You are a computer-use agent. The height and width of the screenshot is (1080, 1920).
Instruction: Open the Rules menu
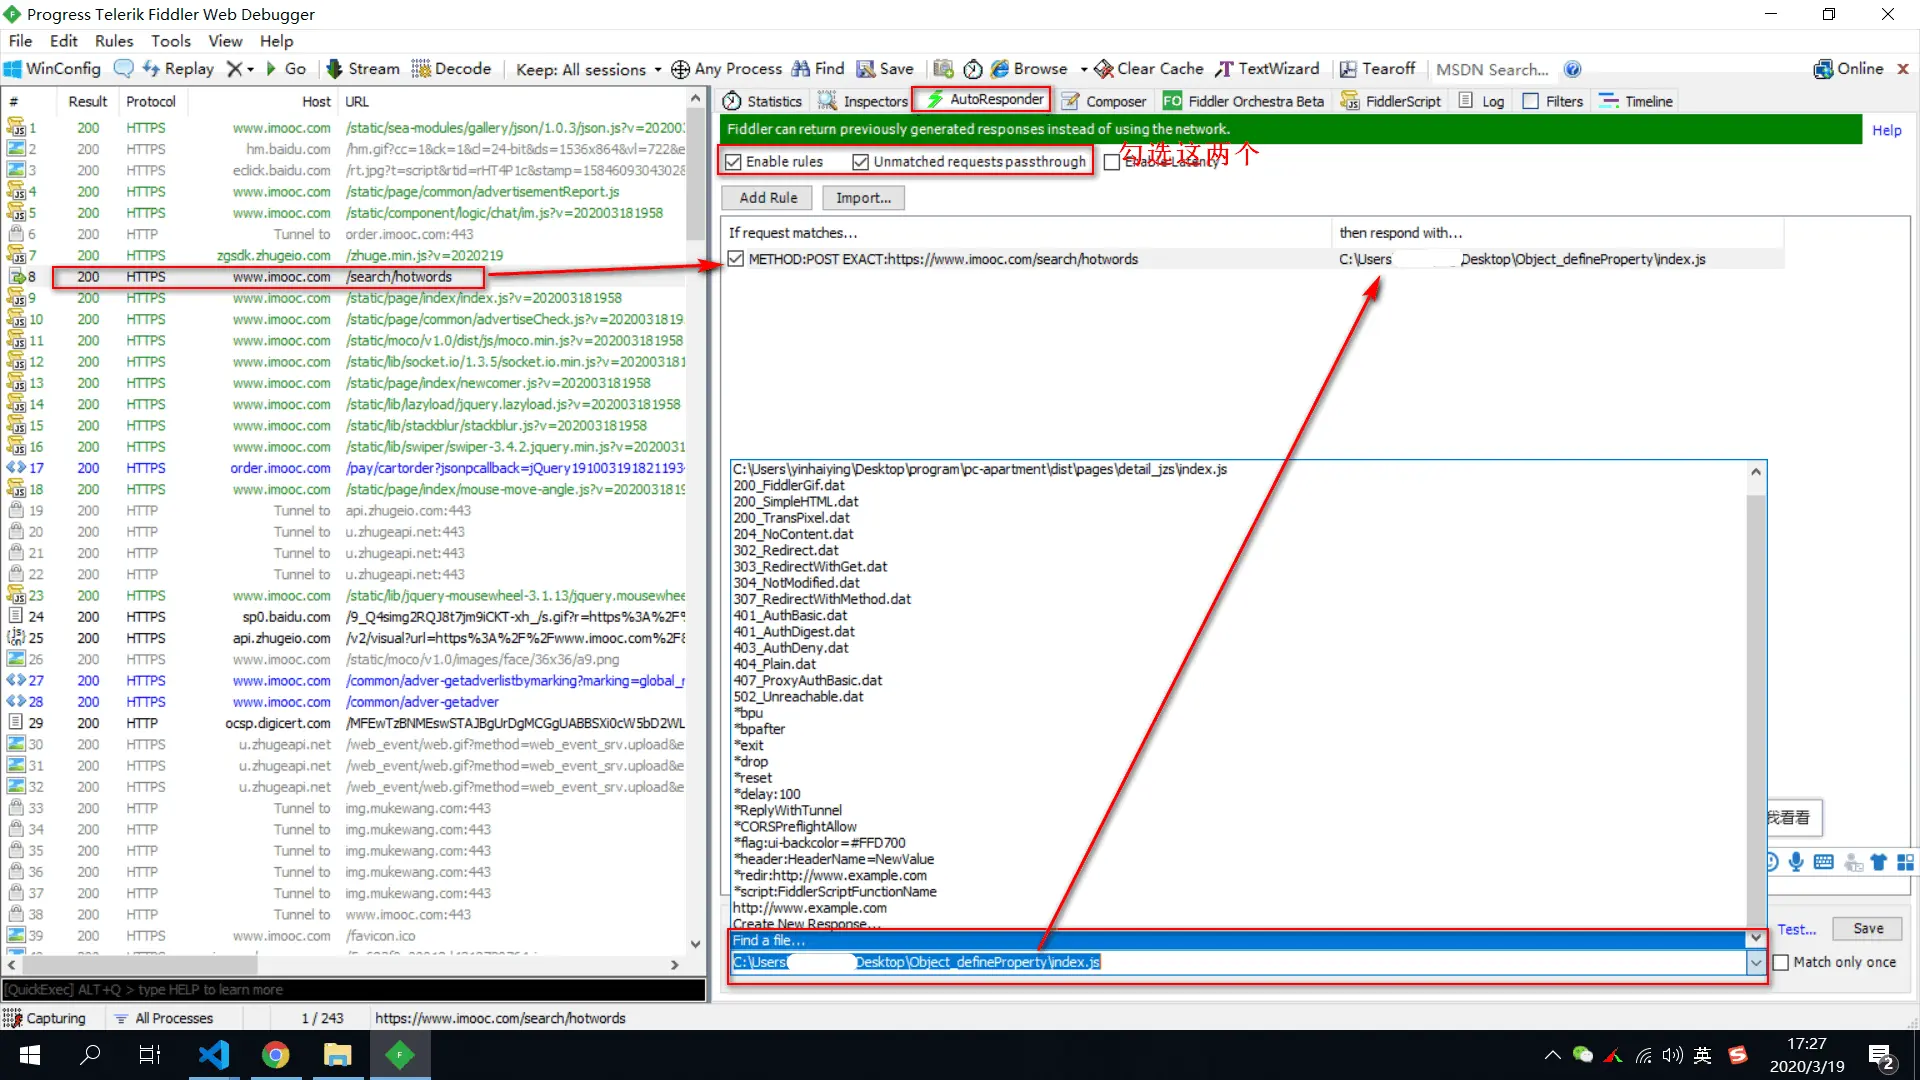pyautogui.click(x=113, y=41)
